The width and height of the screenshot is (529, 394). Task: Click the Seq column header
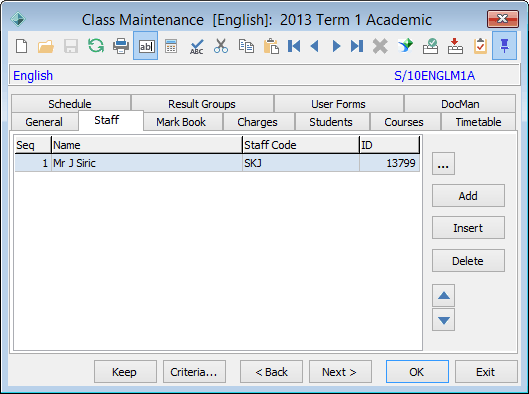point(33,145)
